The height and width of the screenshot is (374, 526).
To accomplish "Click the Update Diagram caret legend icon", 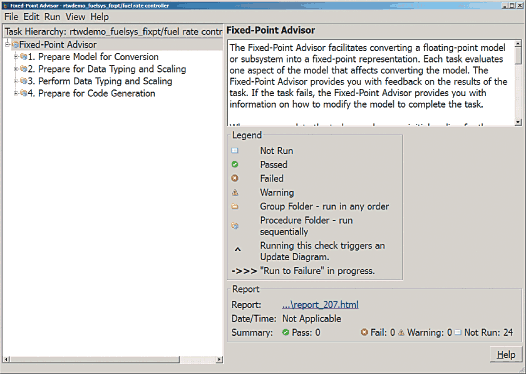I will pyautogui.click(x=238, y=250).
